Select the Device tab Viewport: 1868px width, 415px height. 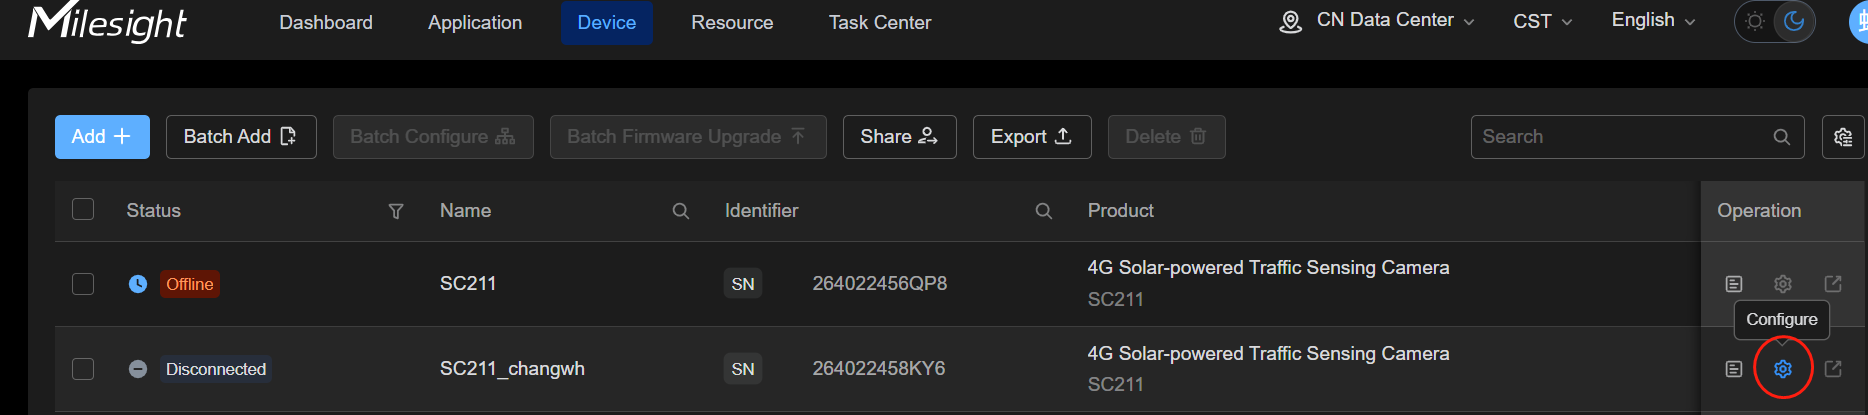pos(607,22)
